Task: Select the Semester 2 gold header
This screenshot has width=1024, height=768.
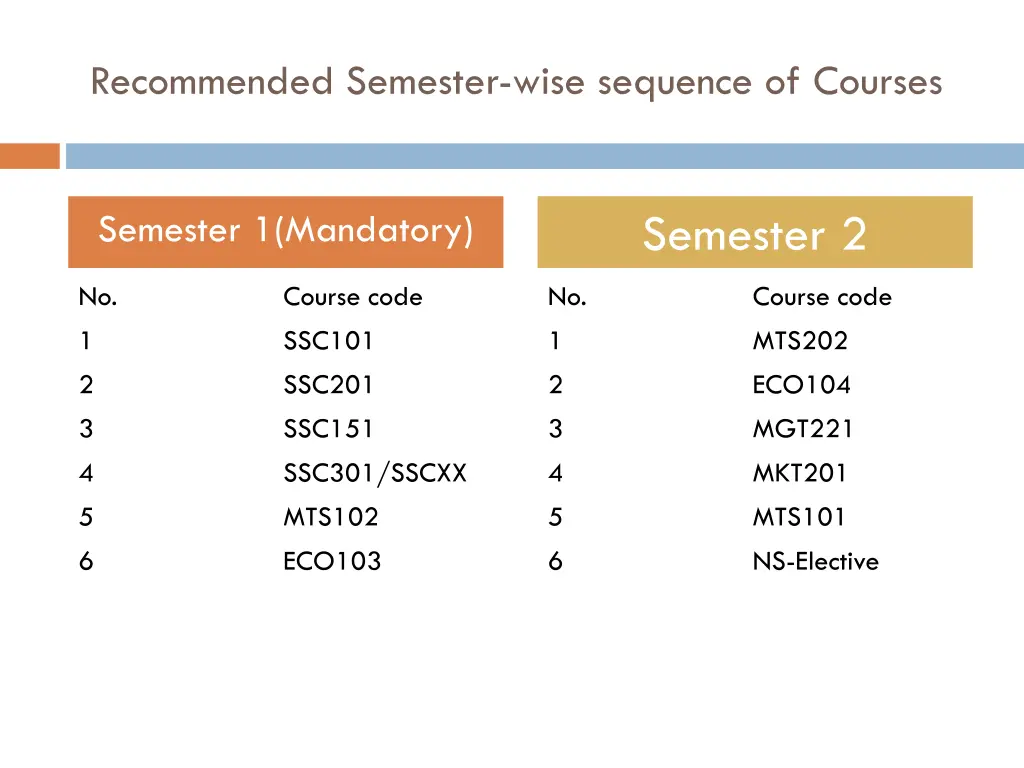Action: (x=754, y=234)
